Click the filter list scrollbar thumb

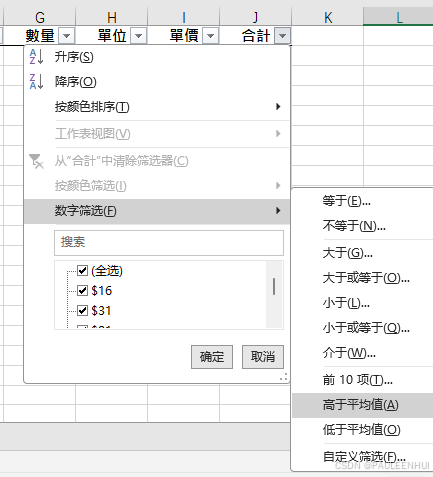click(274, 287)
